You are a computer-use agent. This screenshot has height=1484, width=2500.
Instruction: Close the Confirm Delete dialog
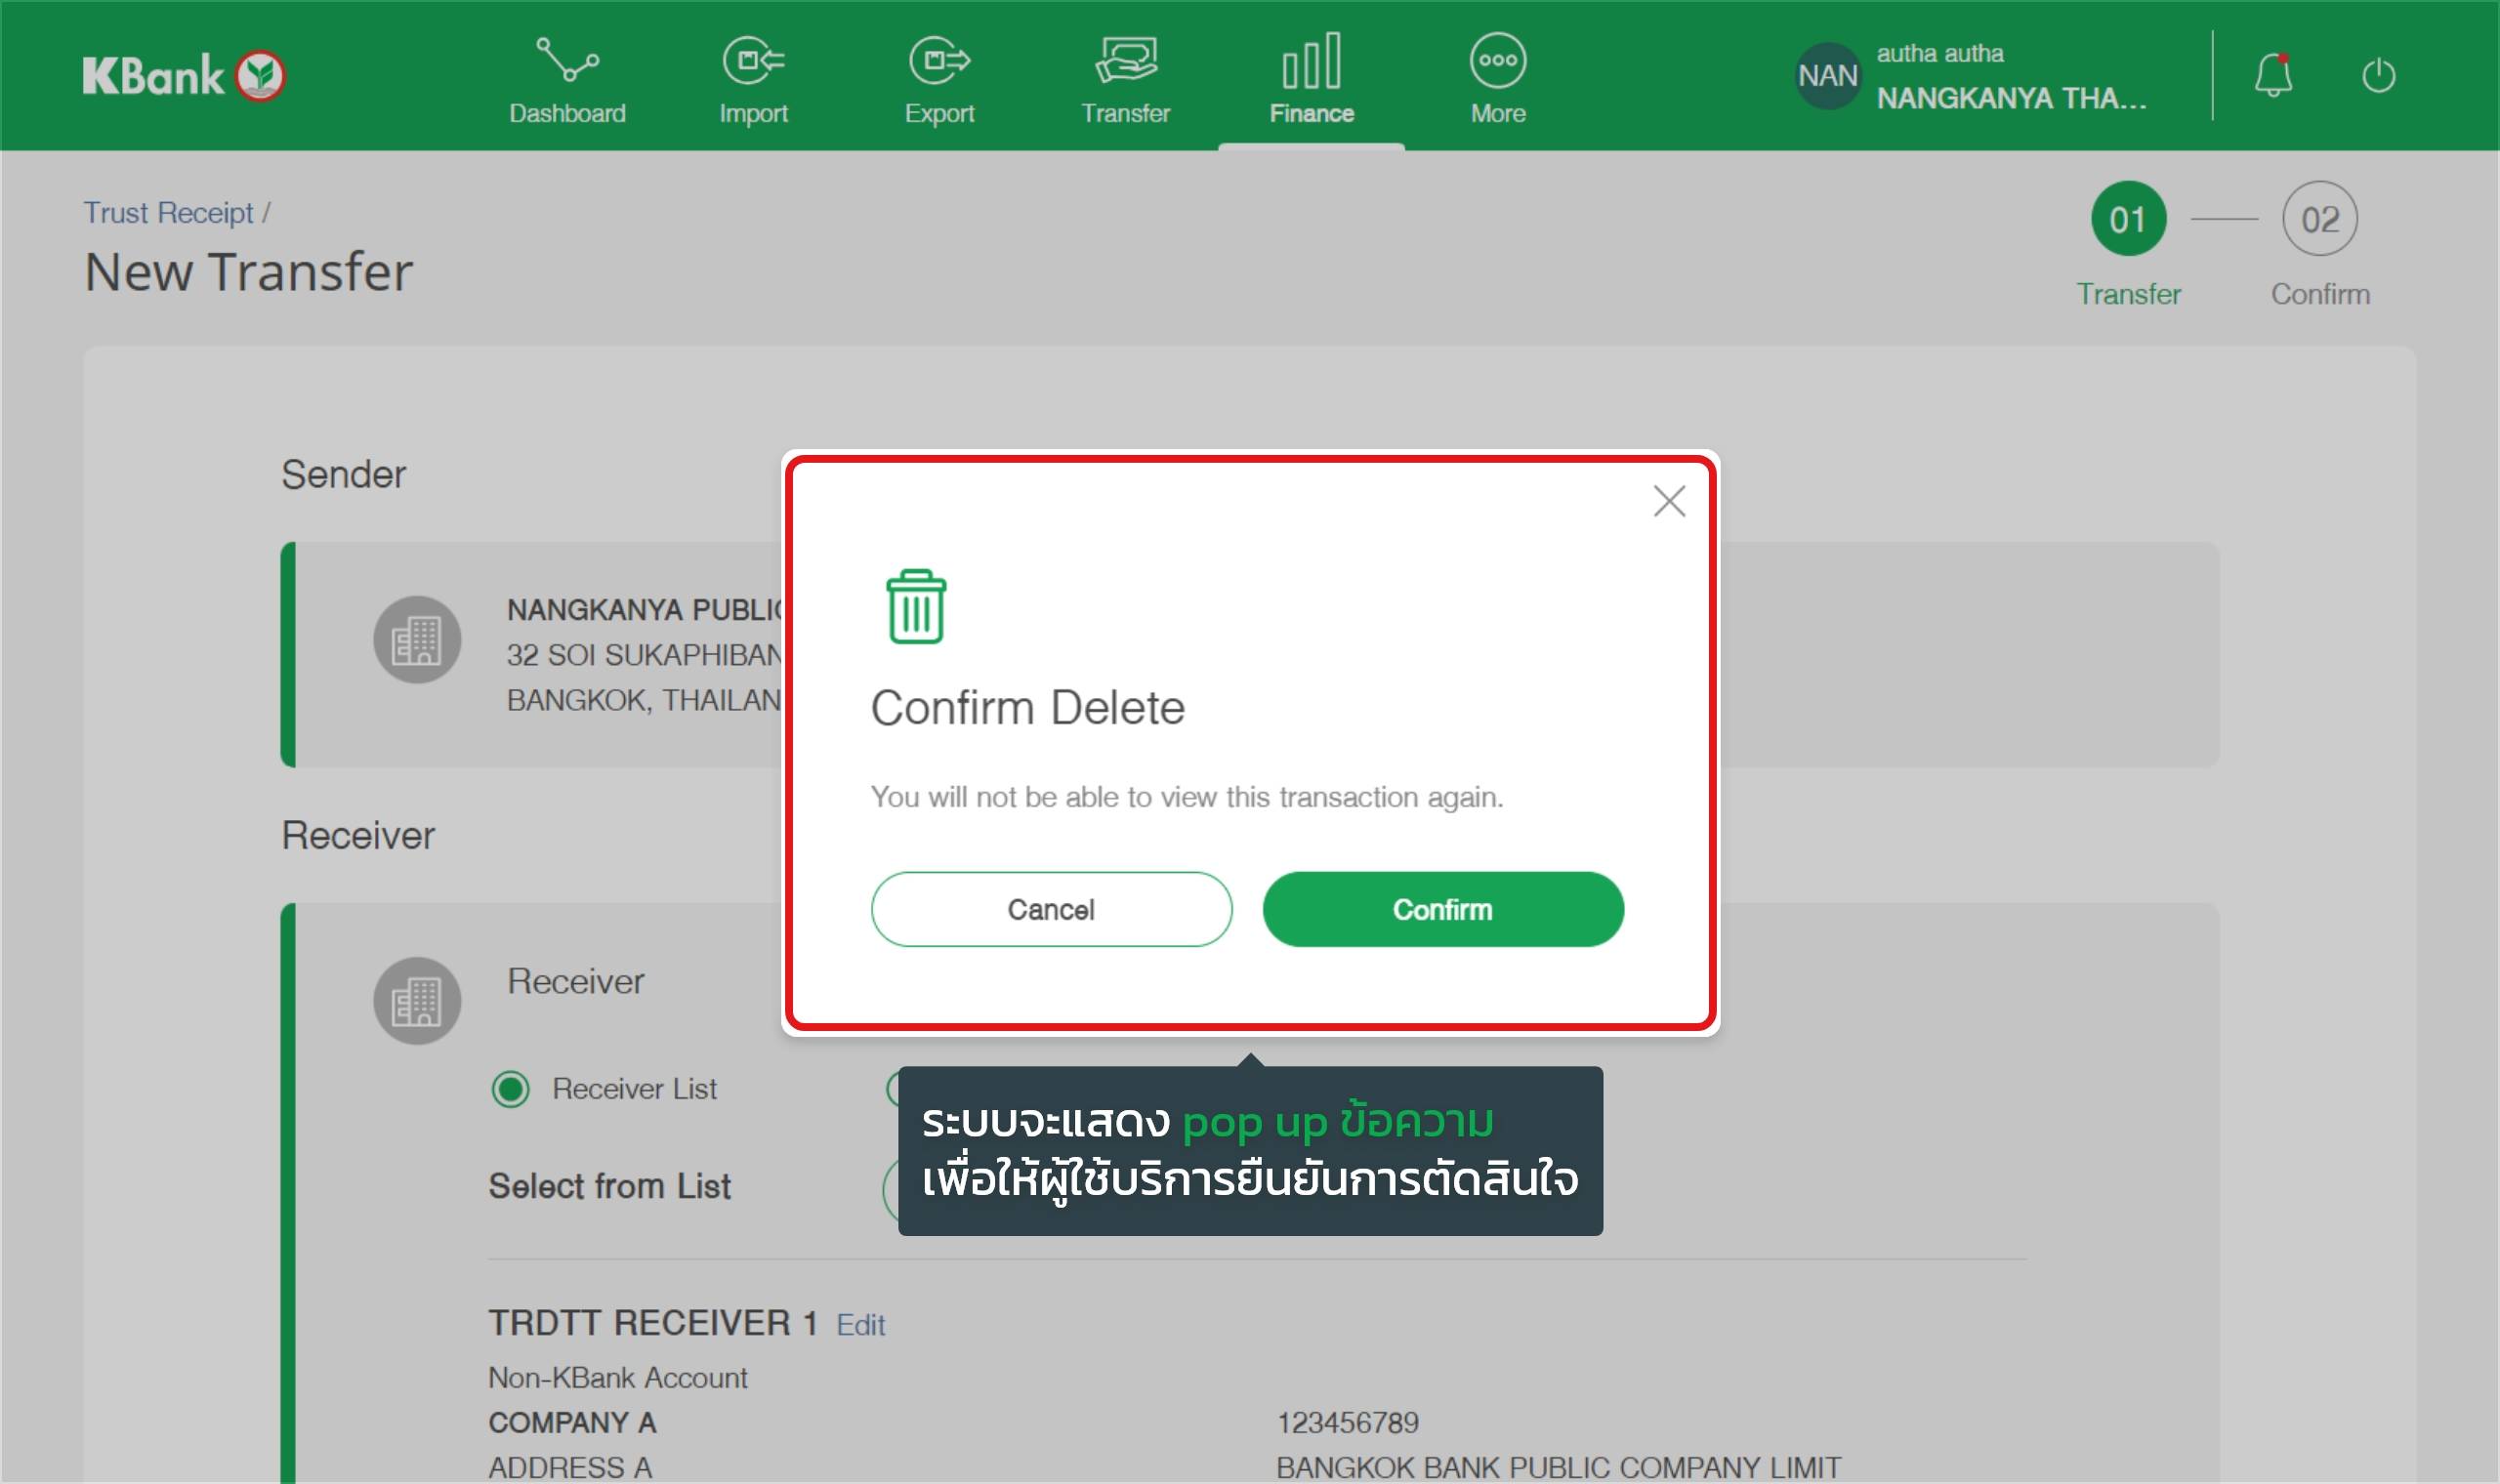(1669, 501)
